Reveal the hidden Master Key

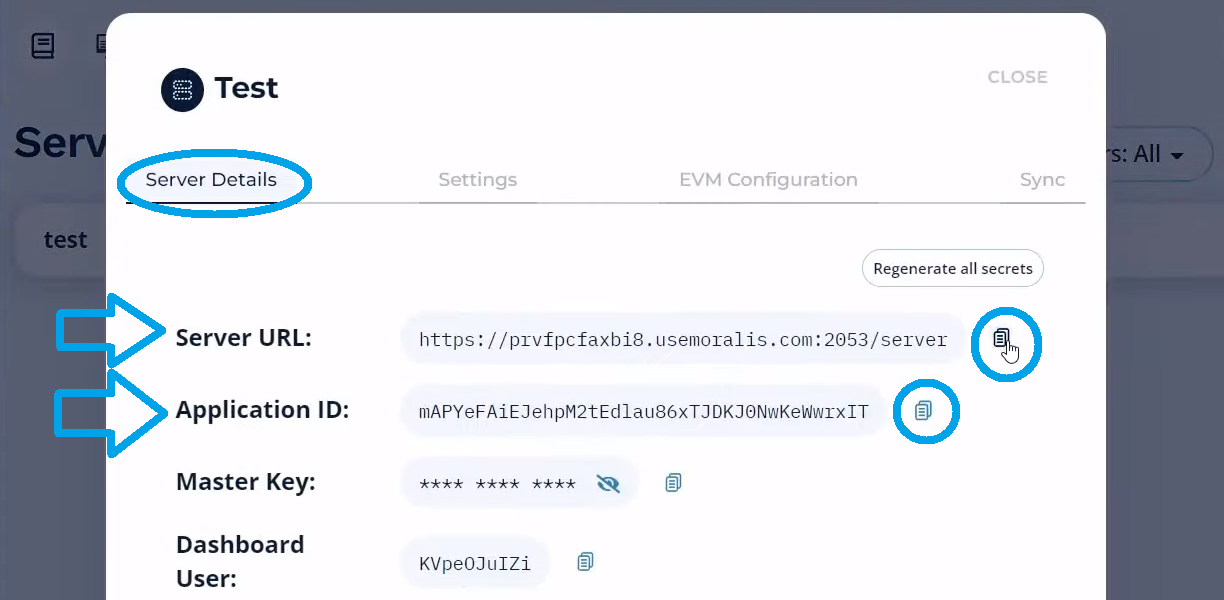[x=608, y=484]
